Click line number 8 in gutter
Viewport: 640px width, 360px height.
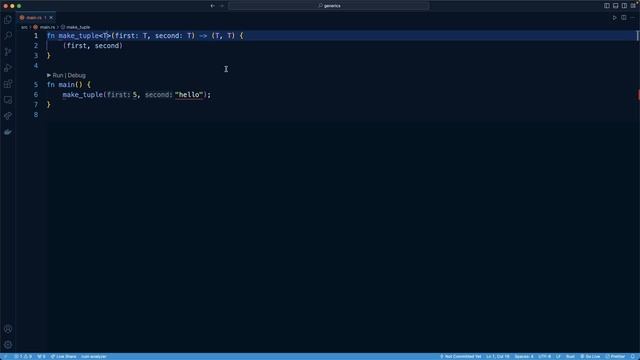[x=36, y=115]
